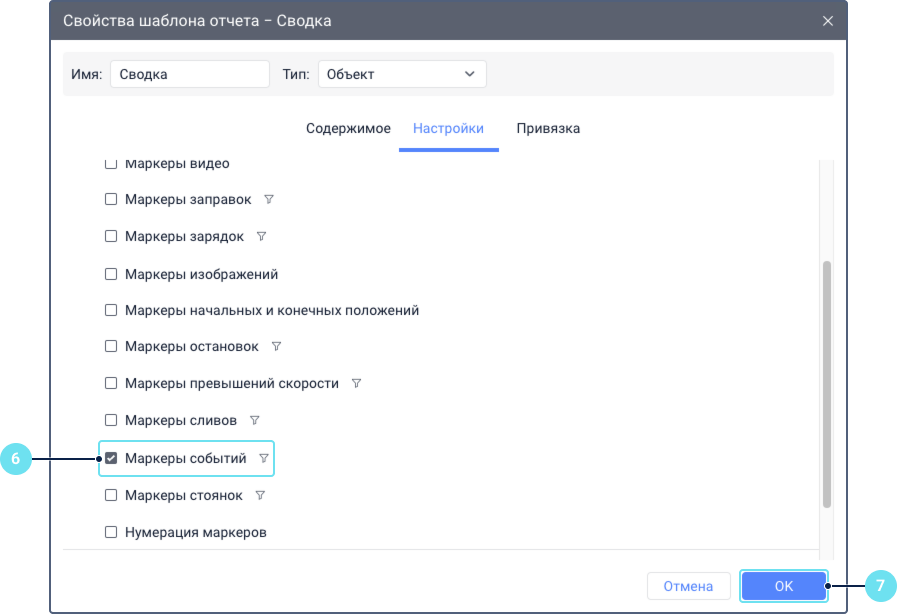
Task: Open filter for Маркеры сливов
Action: (255, 421)
